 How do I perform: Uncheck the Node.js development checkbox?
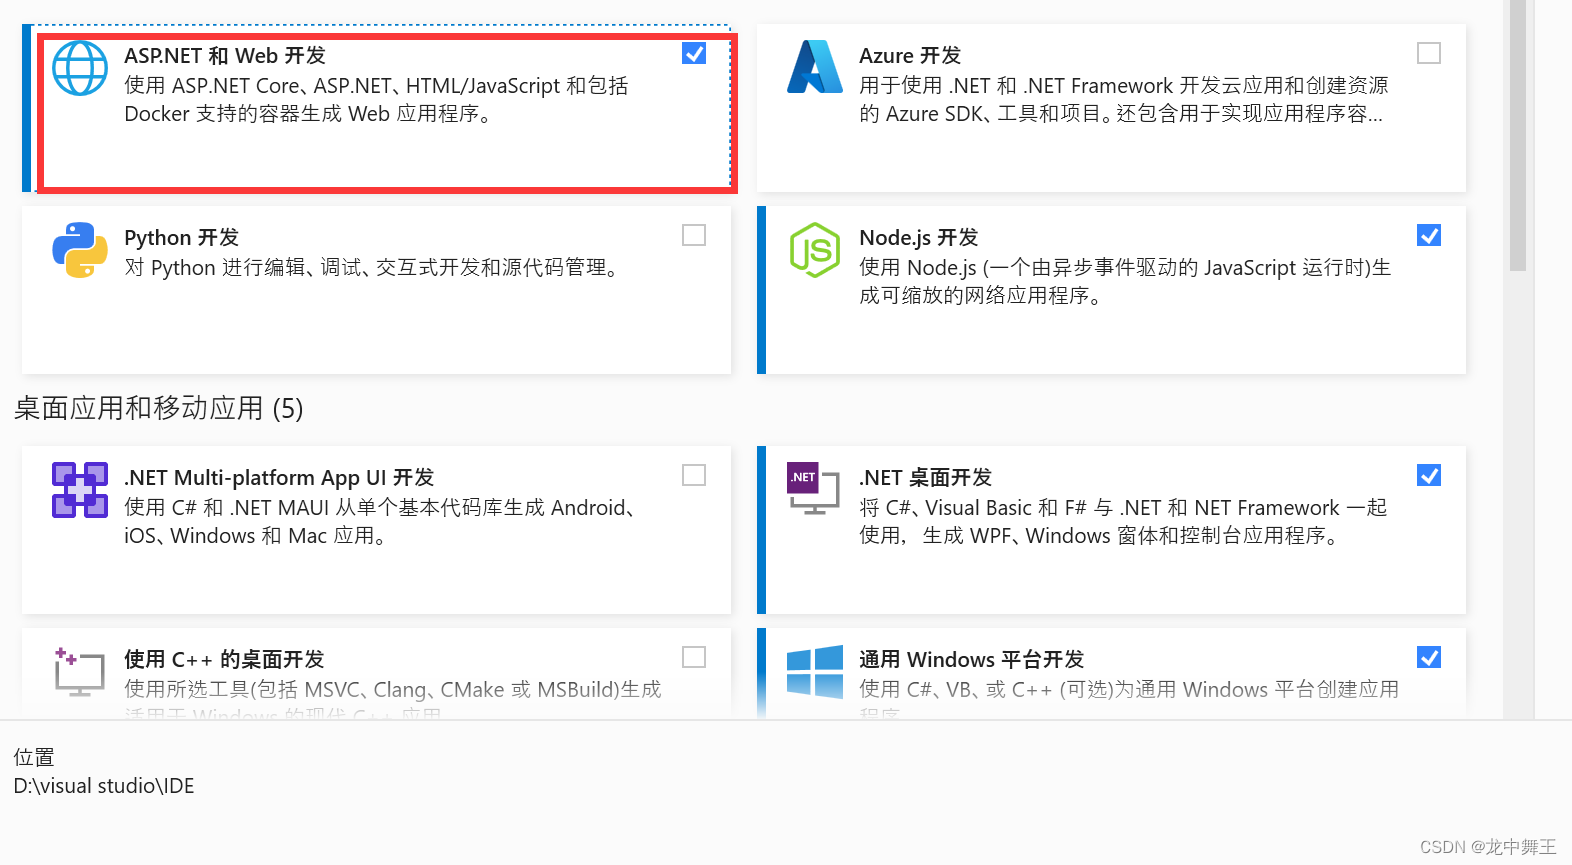[1429, 235]
